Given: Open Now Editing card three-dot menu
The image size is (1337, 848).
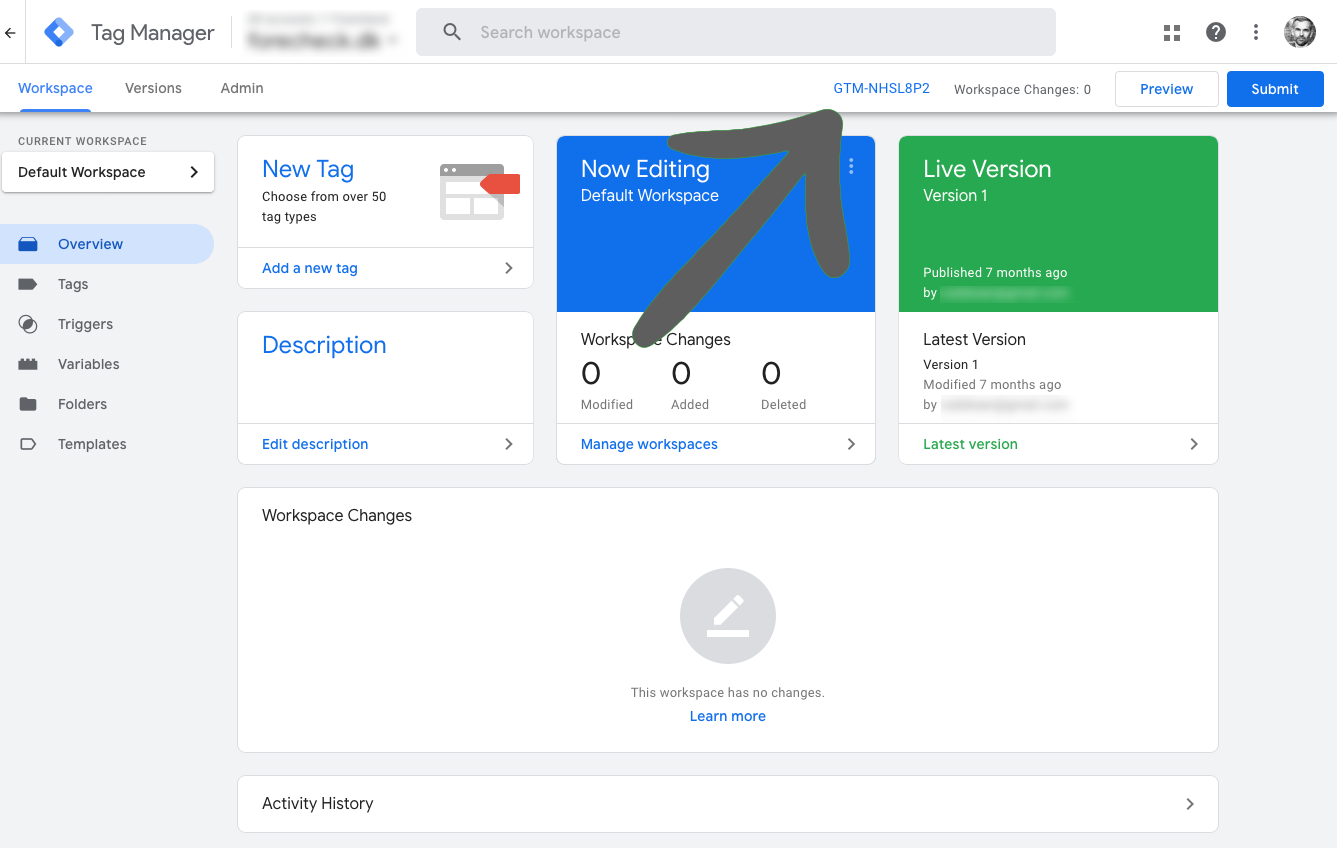Looking at the screenshot, I should 851,167.
